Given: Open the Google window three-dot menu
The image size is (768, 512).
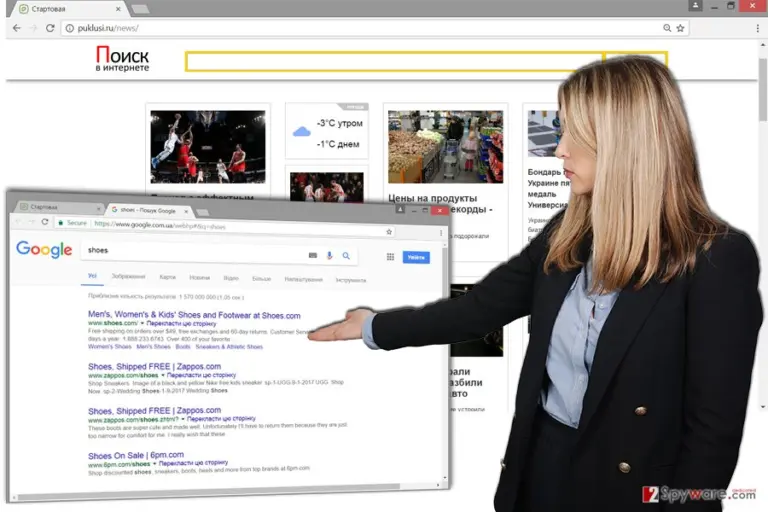Looking at the screenshot, I should [x=441, y=233].
